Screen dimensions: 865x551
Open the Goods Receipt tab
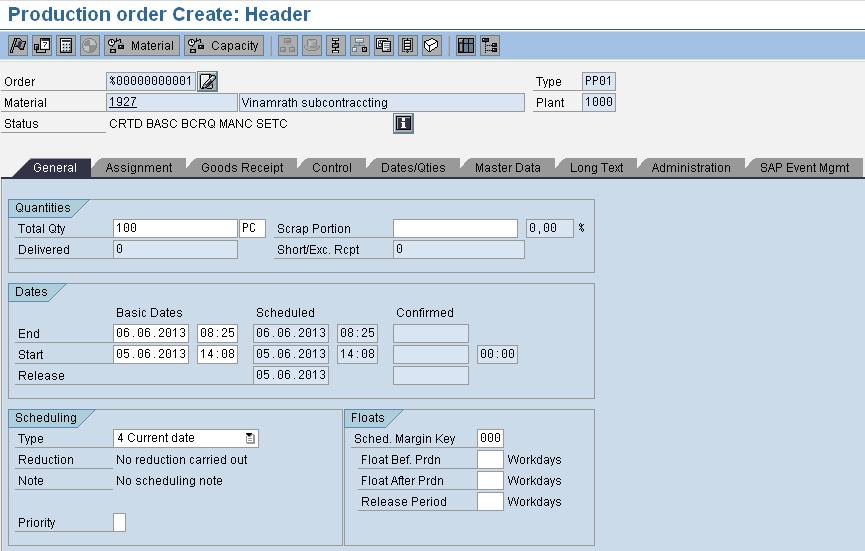point(242,168)
